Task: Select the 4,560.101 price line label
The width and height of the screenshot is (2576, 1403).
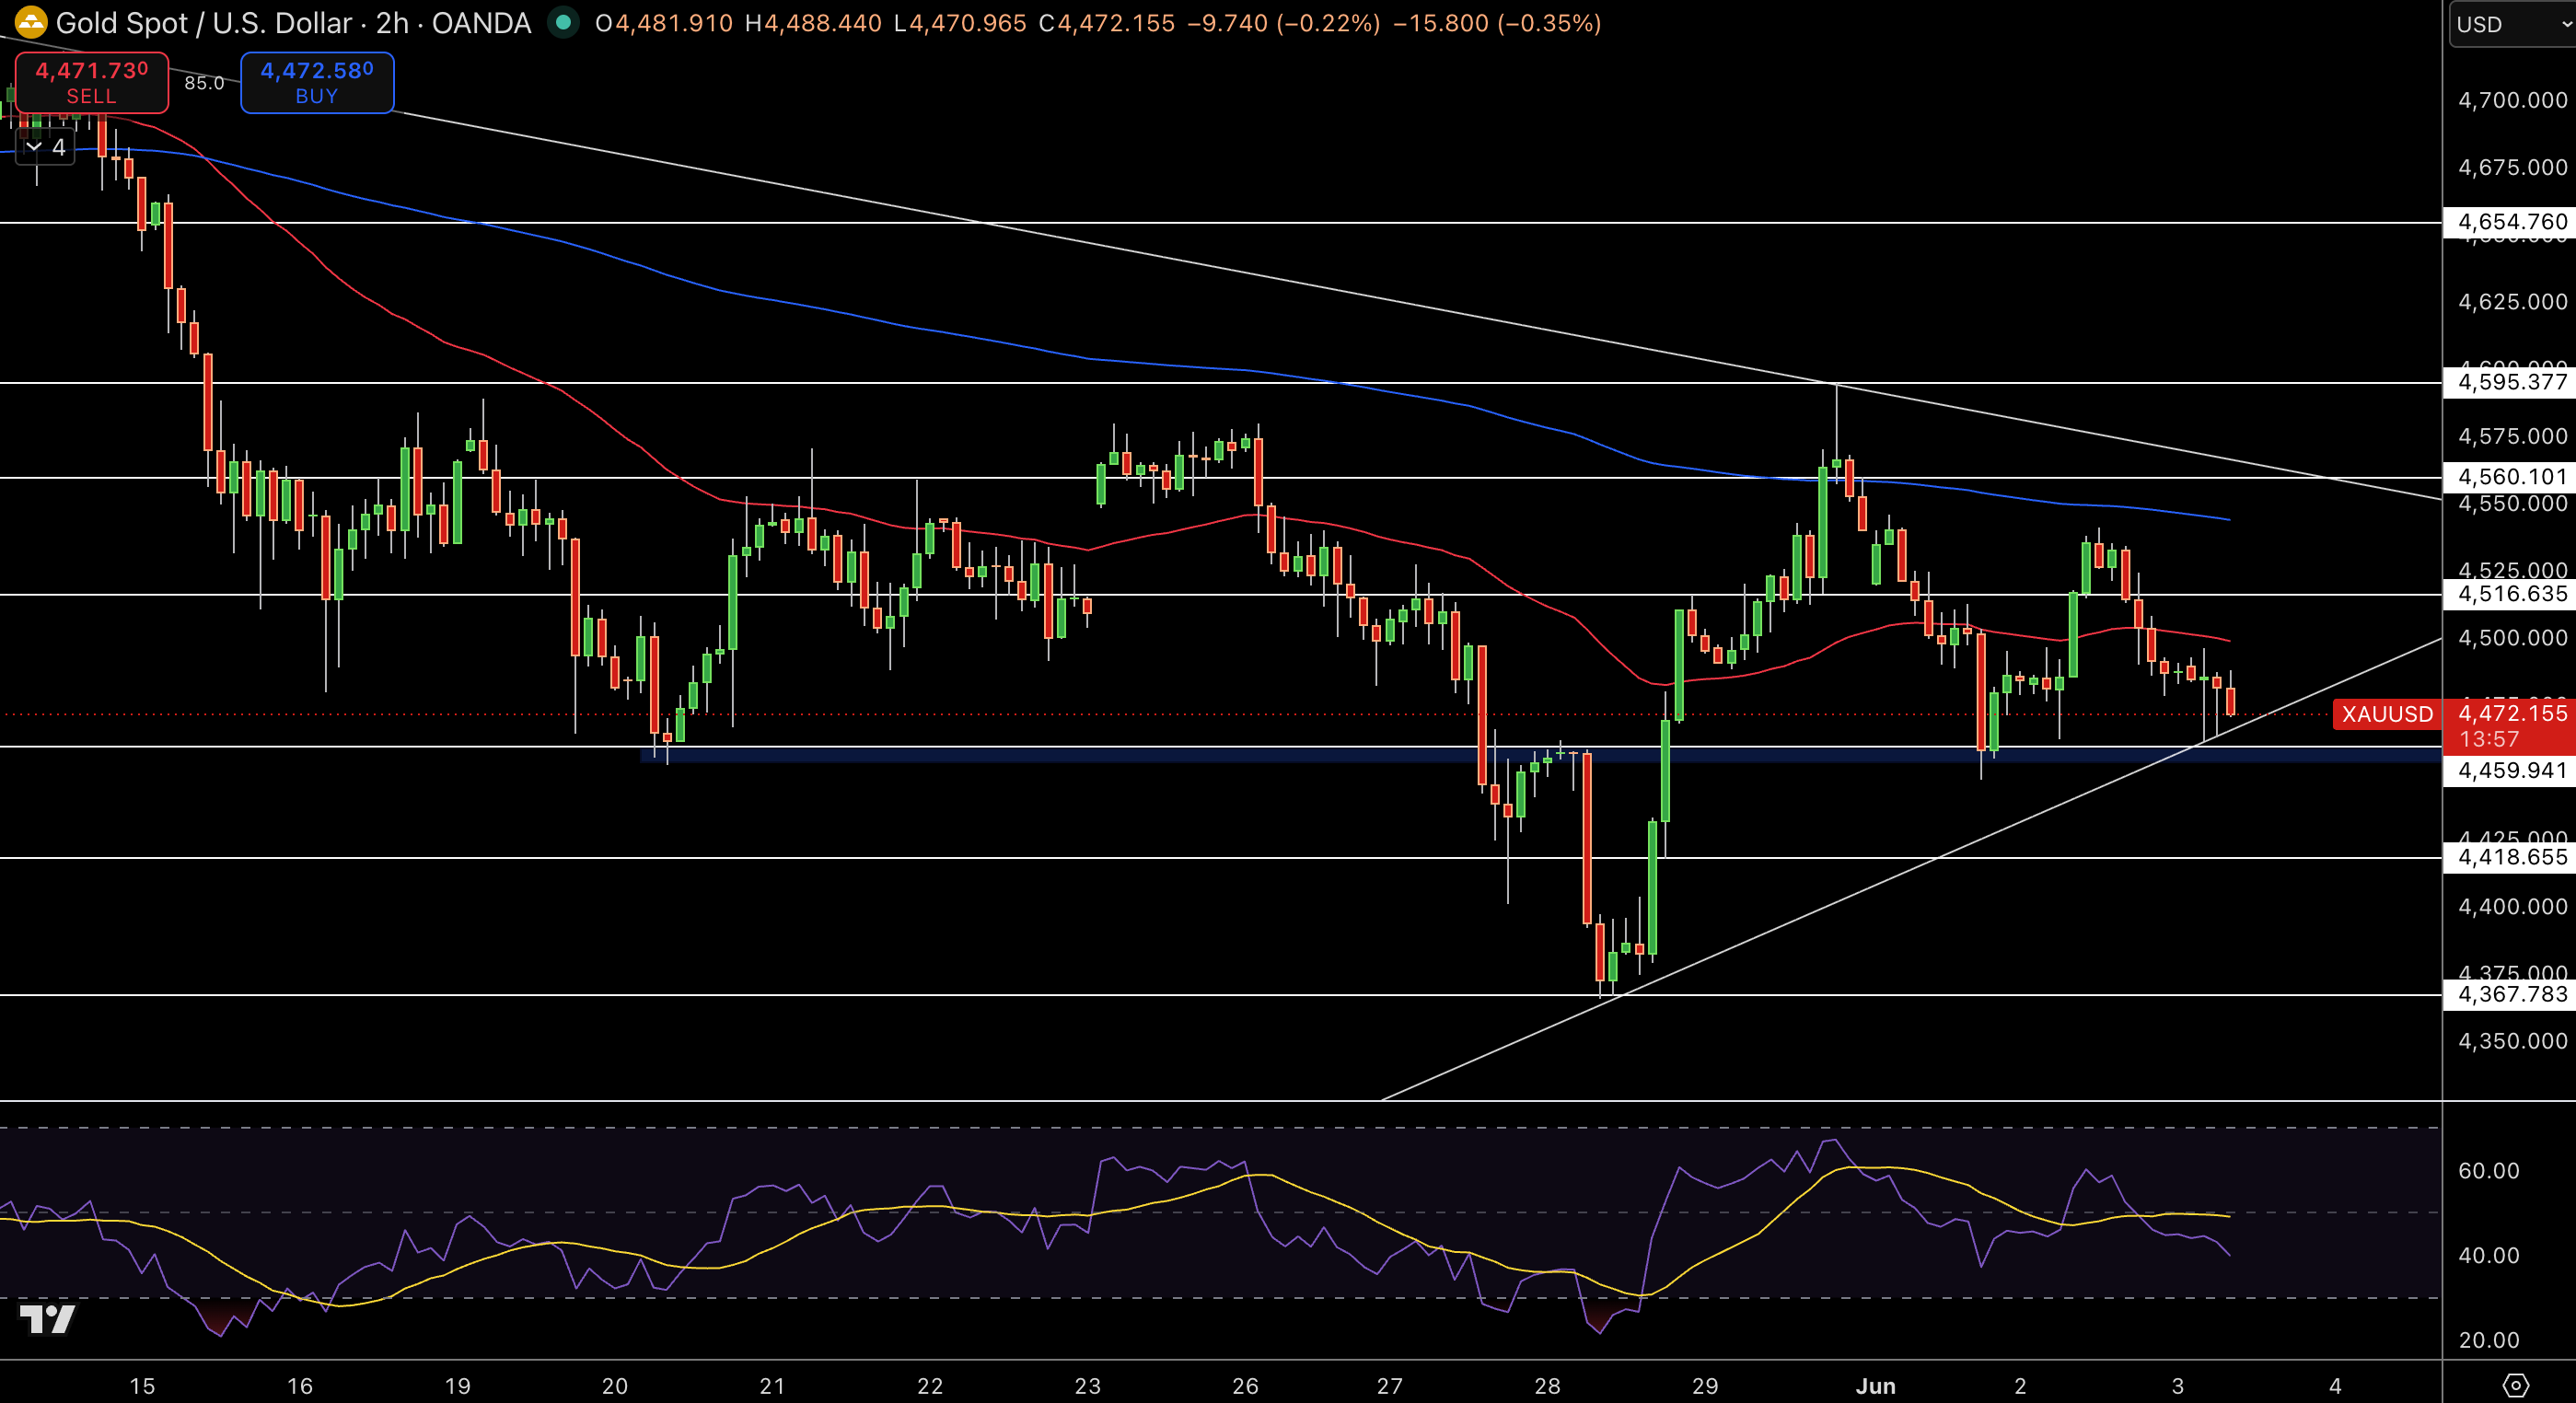Action: [2511, 477]
